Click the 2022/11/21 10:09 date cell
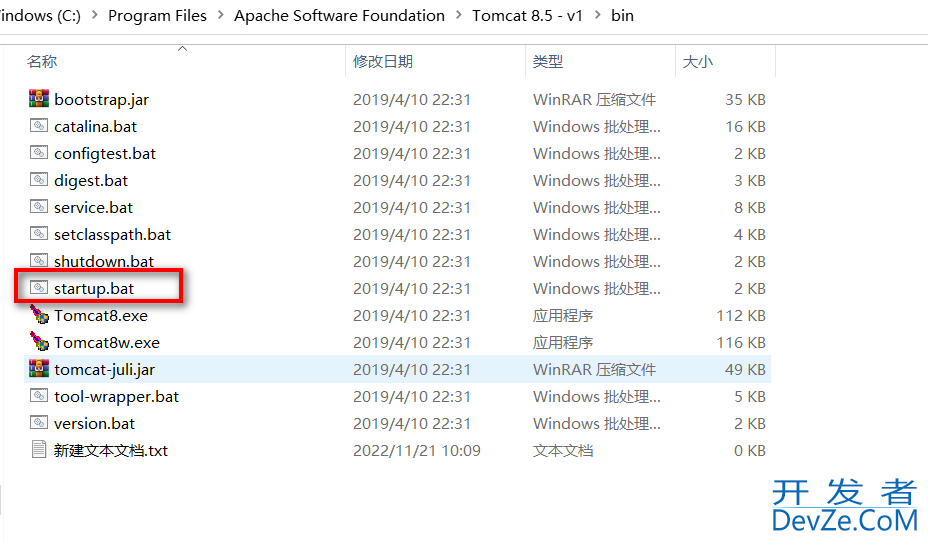Viewport: 928px width, 542px height. coord(417,451)
